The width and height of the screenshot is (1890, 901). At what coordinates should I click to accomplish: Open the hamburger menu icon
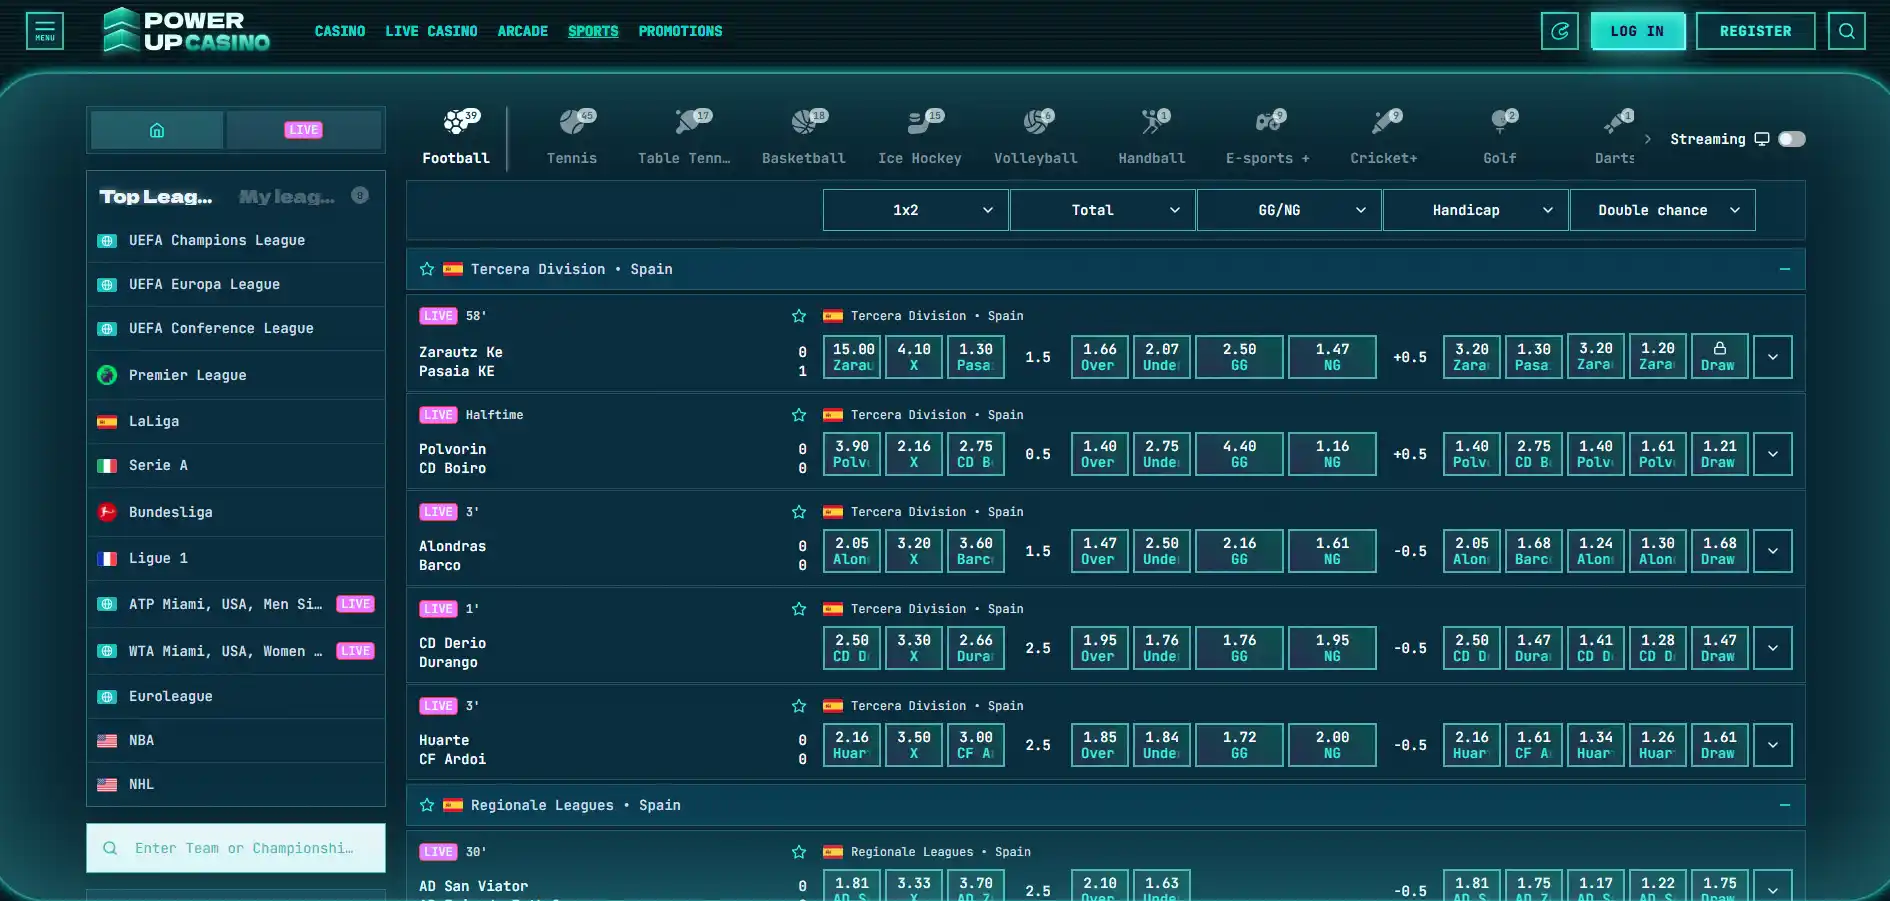point(45,31)
